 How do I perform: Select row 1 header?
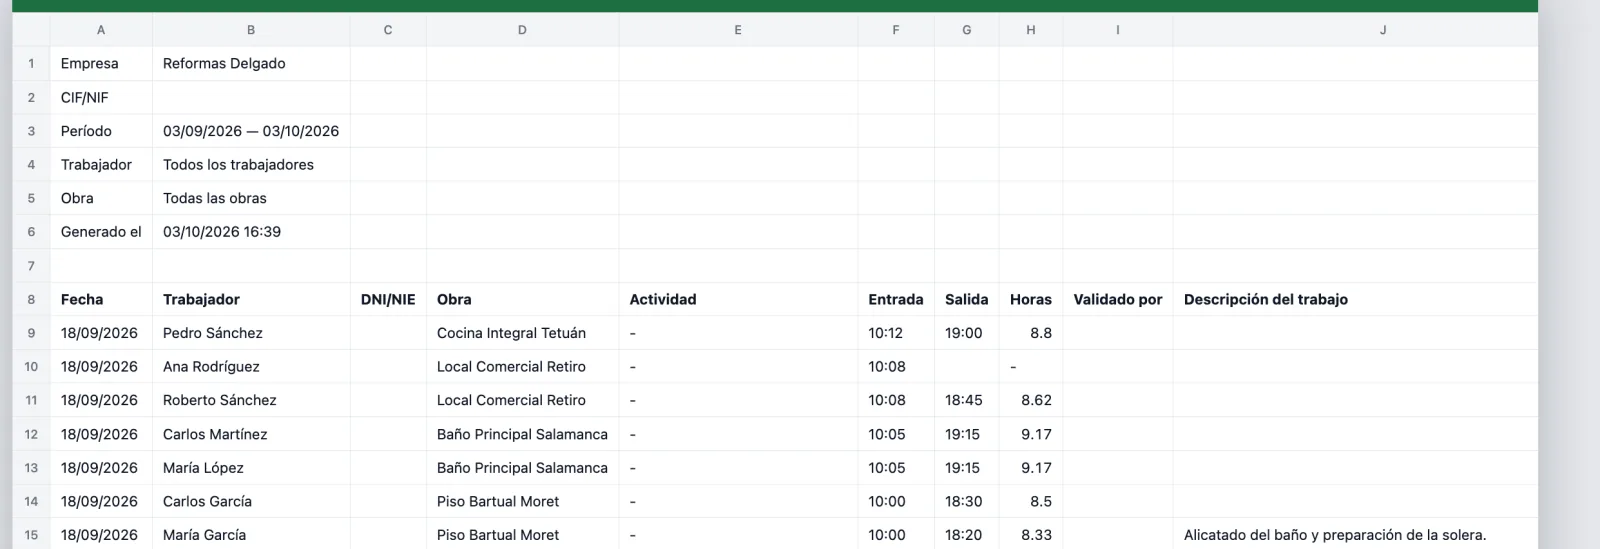pos(31,64)
